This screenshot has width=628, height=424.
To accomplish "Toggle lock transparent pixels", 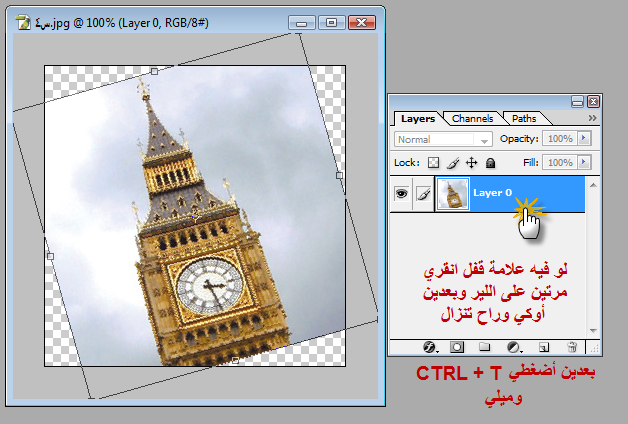I will (x=434, y=162).
